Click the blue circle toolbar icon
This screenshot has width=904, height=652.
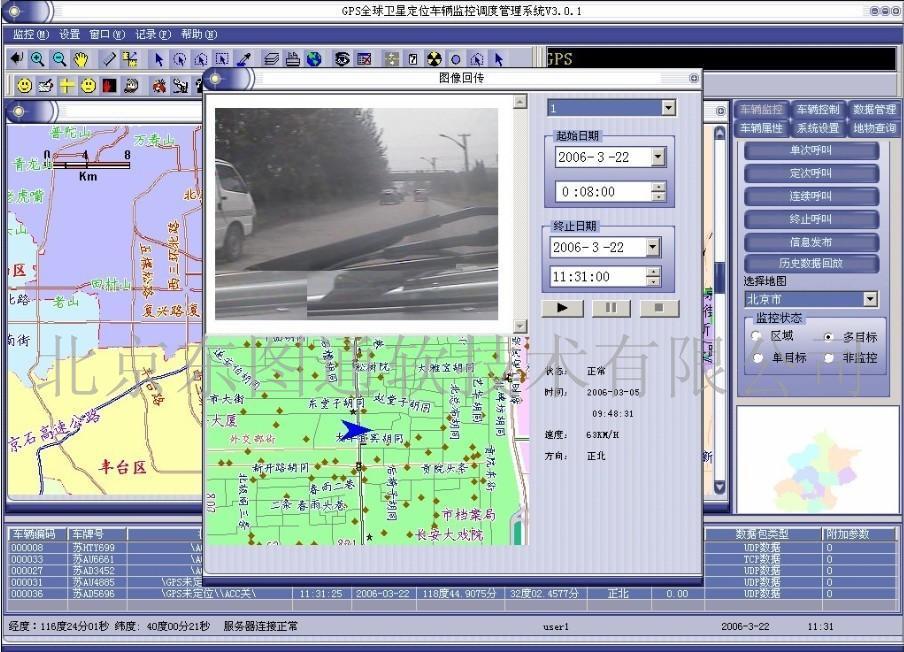tap(455, 59)
